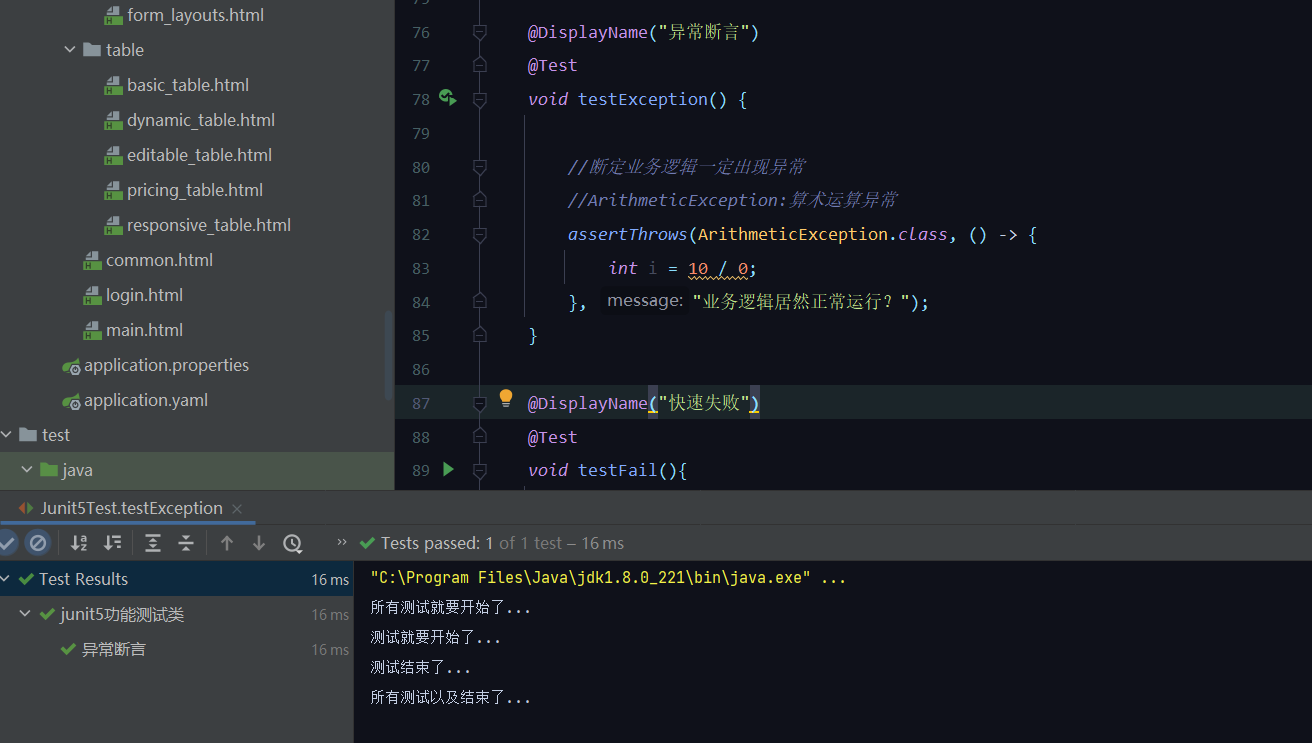The width and height of the screenshot is (1312, 743).
Task: Select the table folder label
Action: [x=125, y=50]
